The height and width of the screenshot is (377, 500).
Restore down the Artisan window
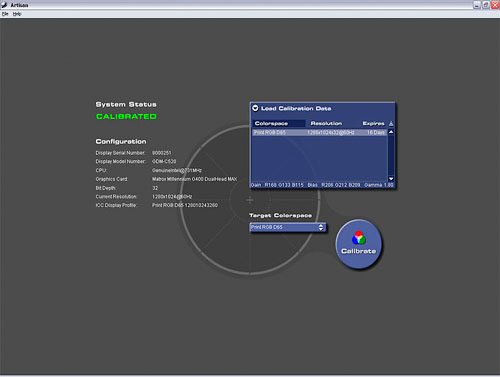point(486,5)
